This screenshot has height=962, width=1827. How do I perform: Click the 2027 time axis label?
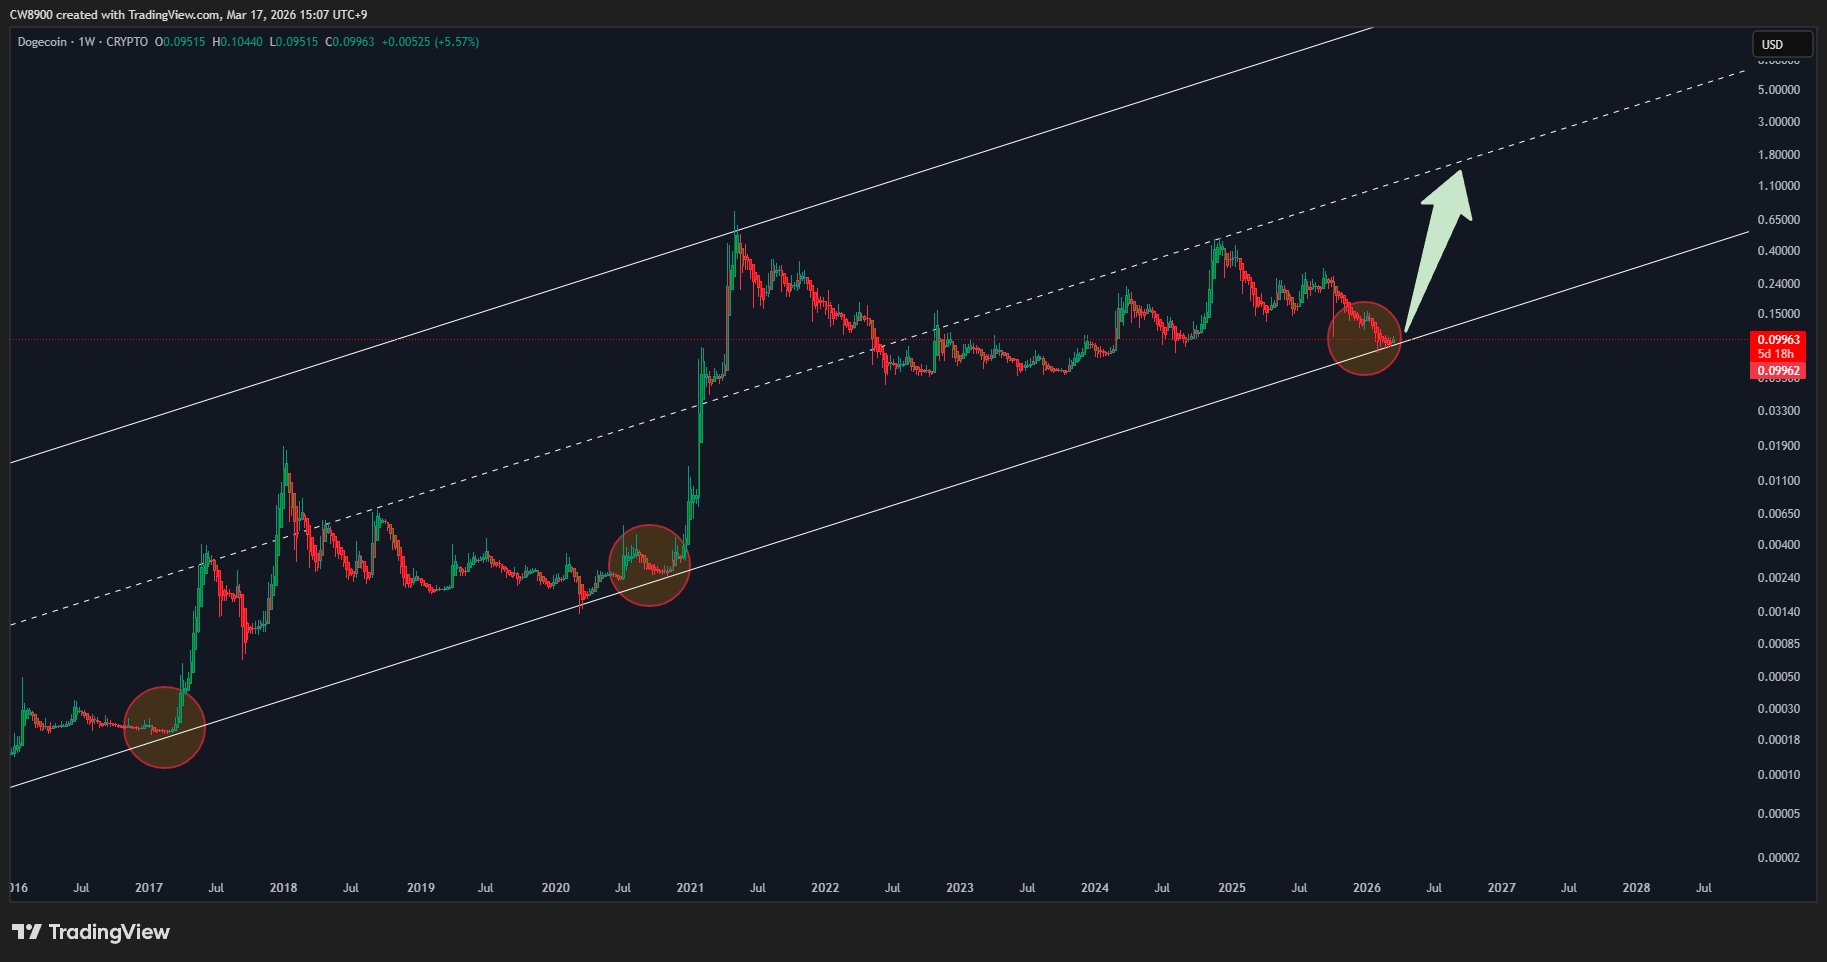pos(1502,888)
